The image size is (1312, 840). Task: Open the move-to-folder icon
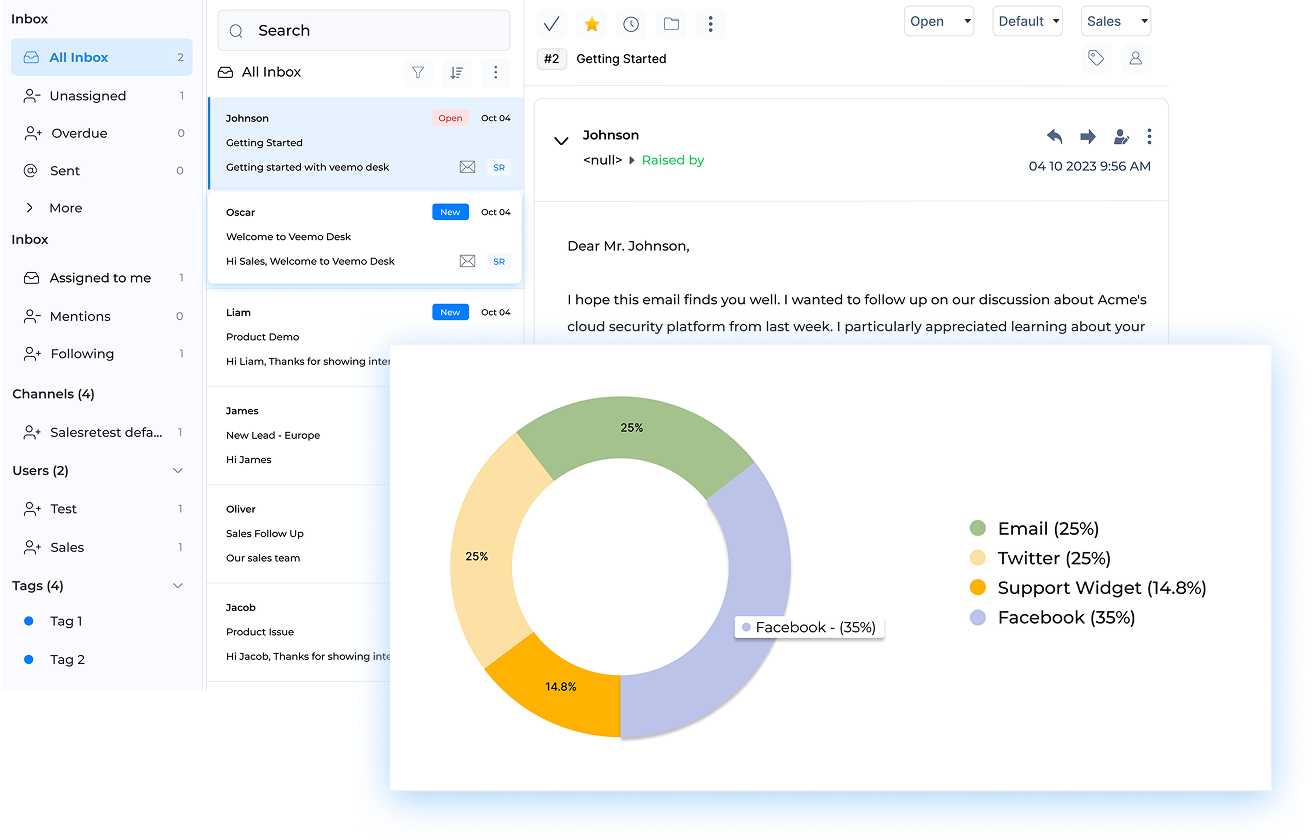[671, 23]
